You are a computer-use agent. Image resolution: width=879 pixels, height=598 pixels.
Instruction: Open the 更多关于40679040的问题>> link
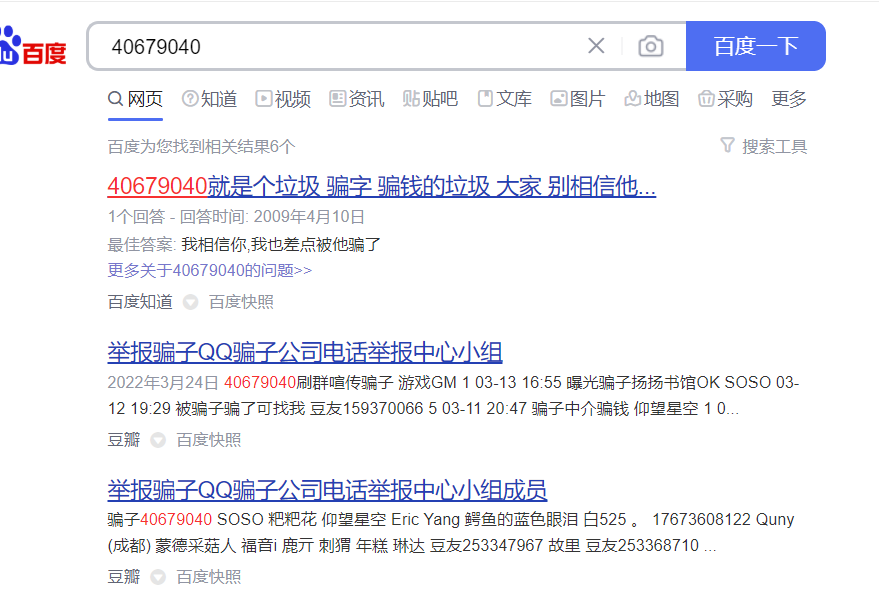pyautogui.click(x=210, y=271)
